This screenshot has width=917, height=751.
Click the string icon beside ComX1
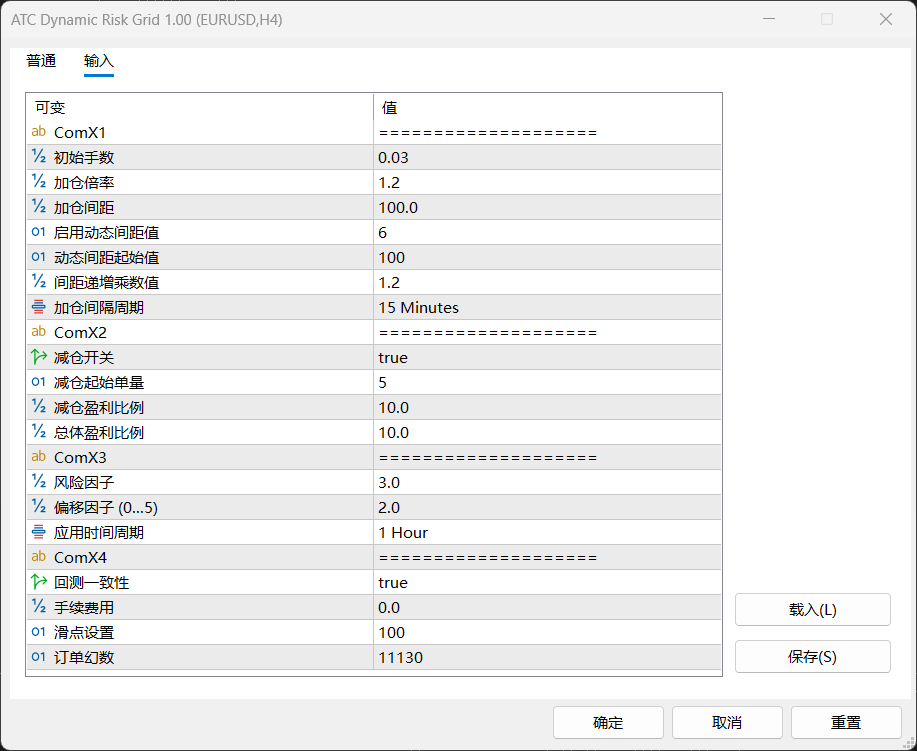click(39, 132)
